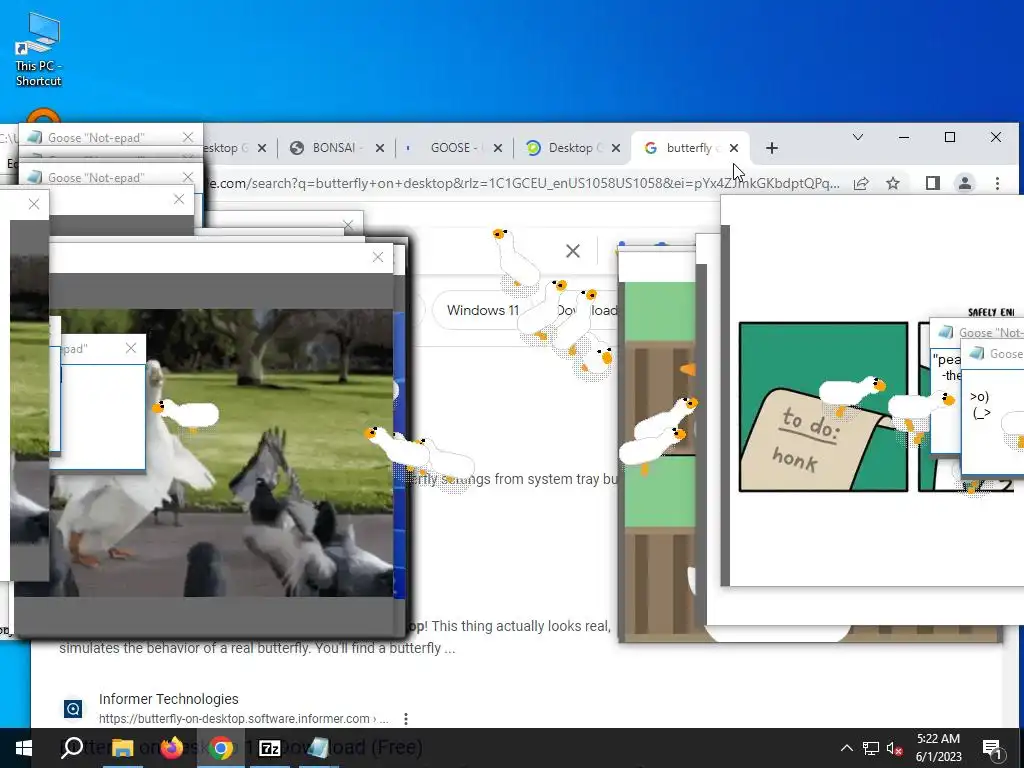Click the Chrome address bar URL
1024x768 pixels.
[x=522, y=184]
